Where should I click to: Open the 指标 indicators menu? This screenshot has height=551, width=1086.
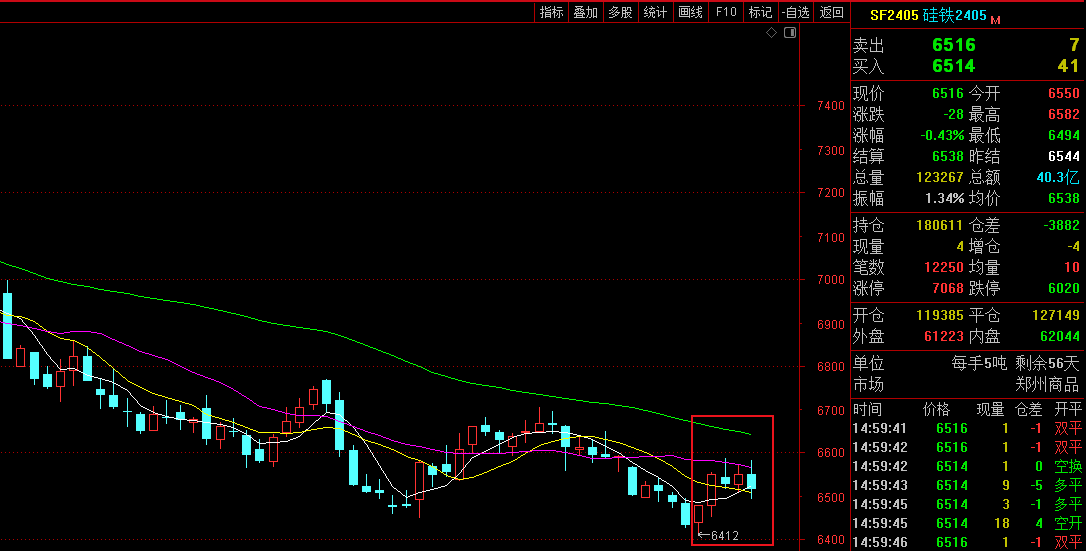551,12
